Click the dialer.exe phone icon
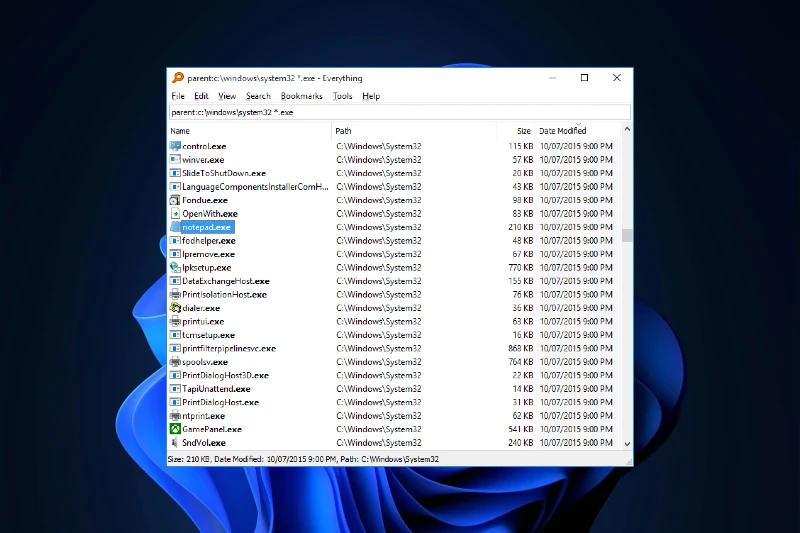Screen dimensions: 800x533 point(175,308)
